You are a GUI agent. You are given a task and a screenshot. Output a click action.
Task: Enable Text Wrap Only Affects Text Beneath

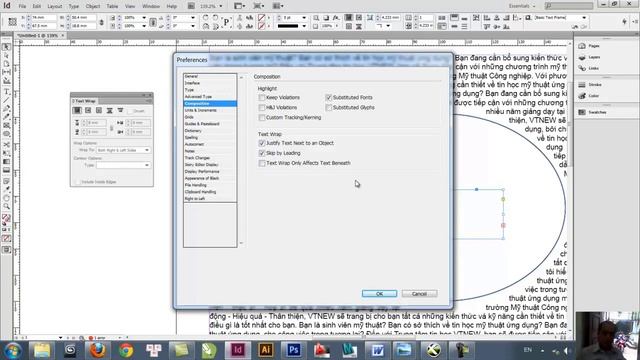coord(262,163)
